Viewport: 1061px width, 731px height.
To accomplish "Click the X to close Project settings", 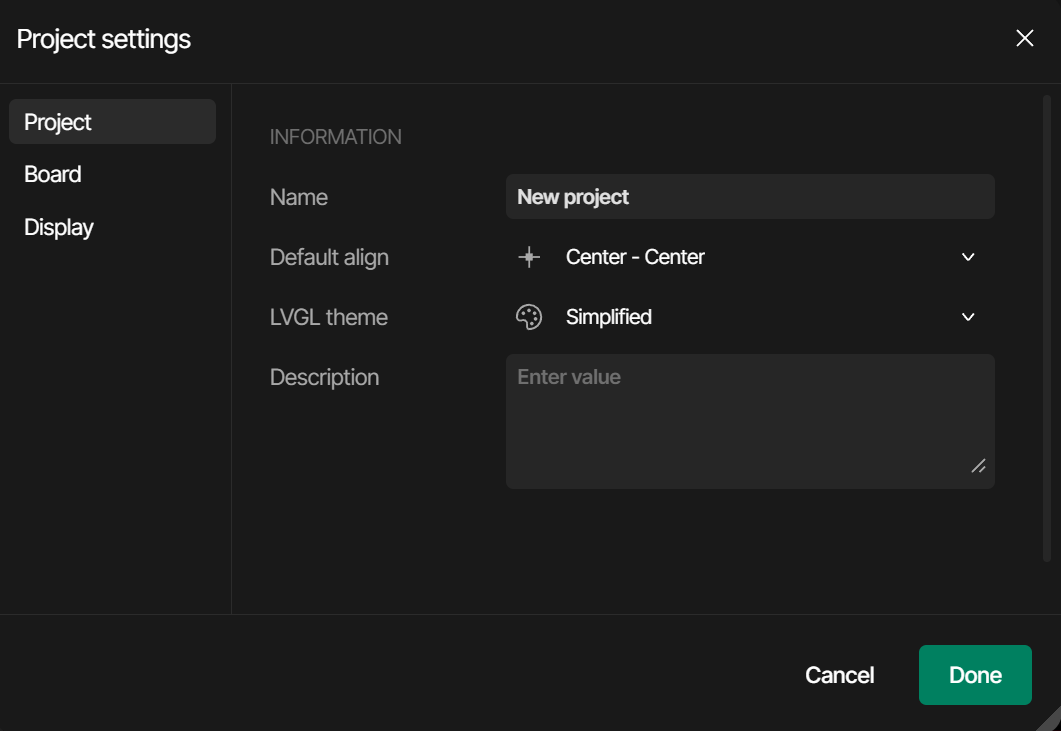I will click(x=1024, y=38).
